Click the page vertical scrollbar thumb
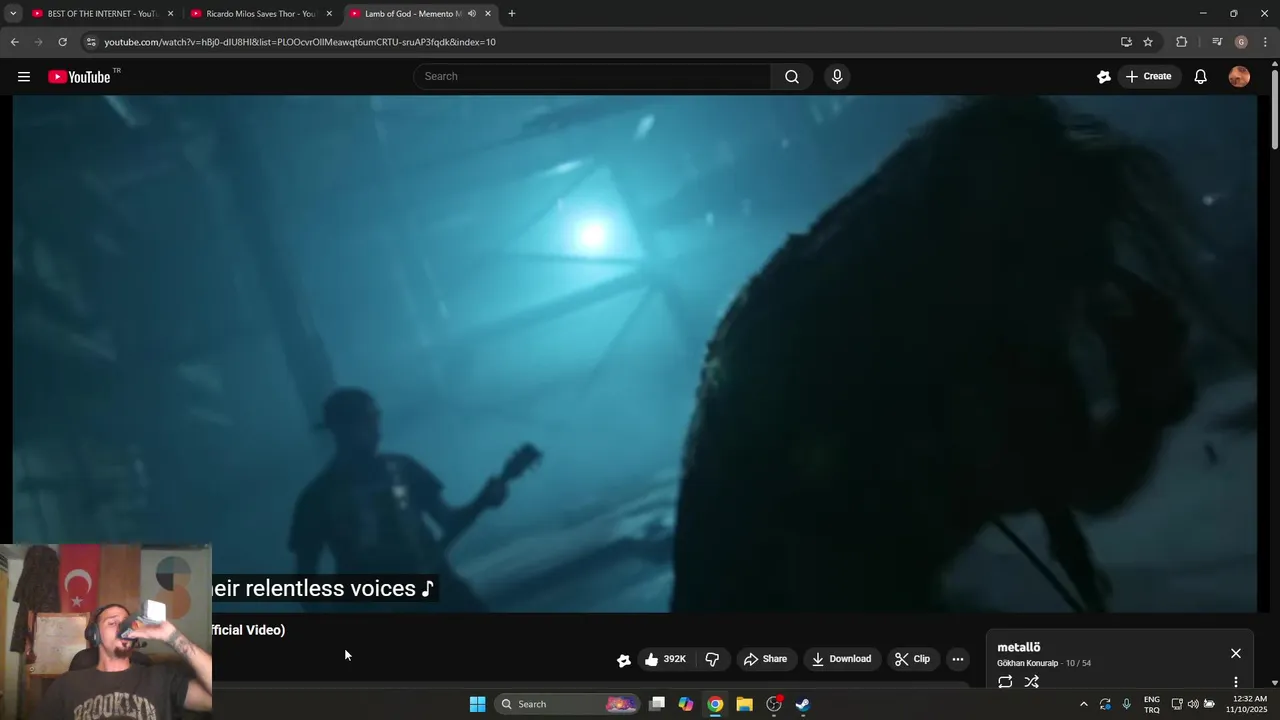Viewport: 1280px width, 720px height. click(1275, 110)
